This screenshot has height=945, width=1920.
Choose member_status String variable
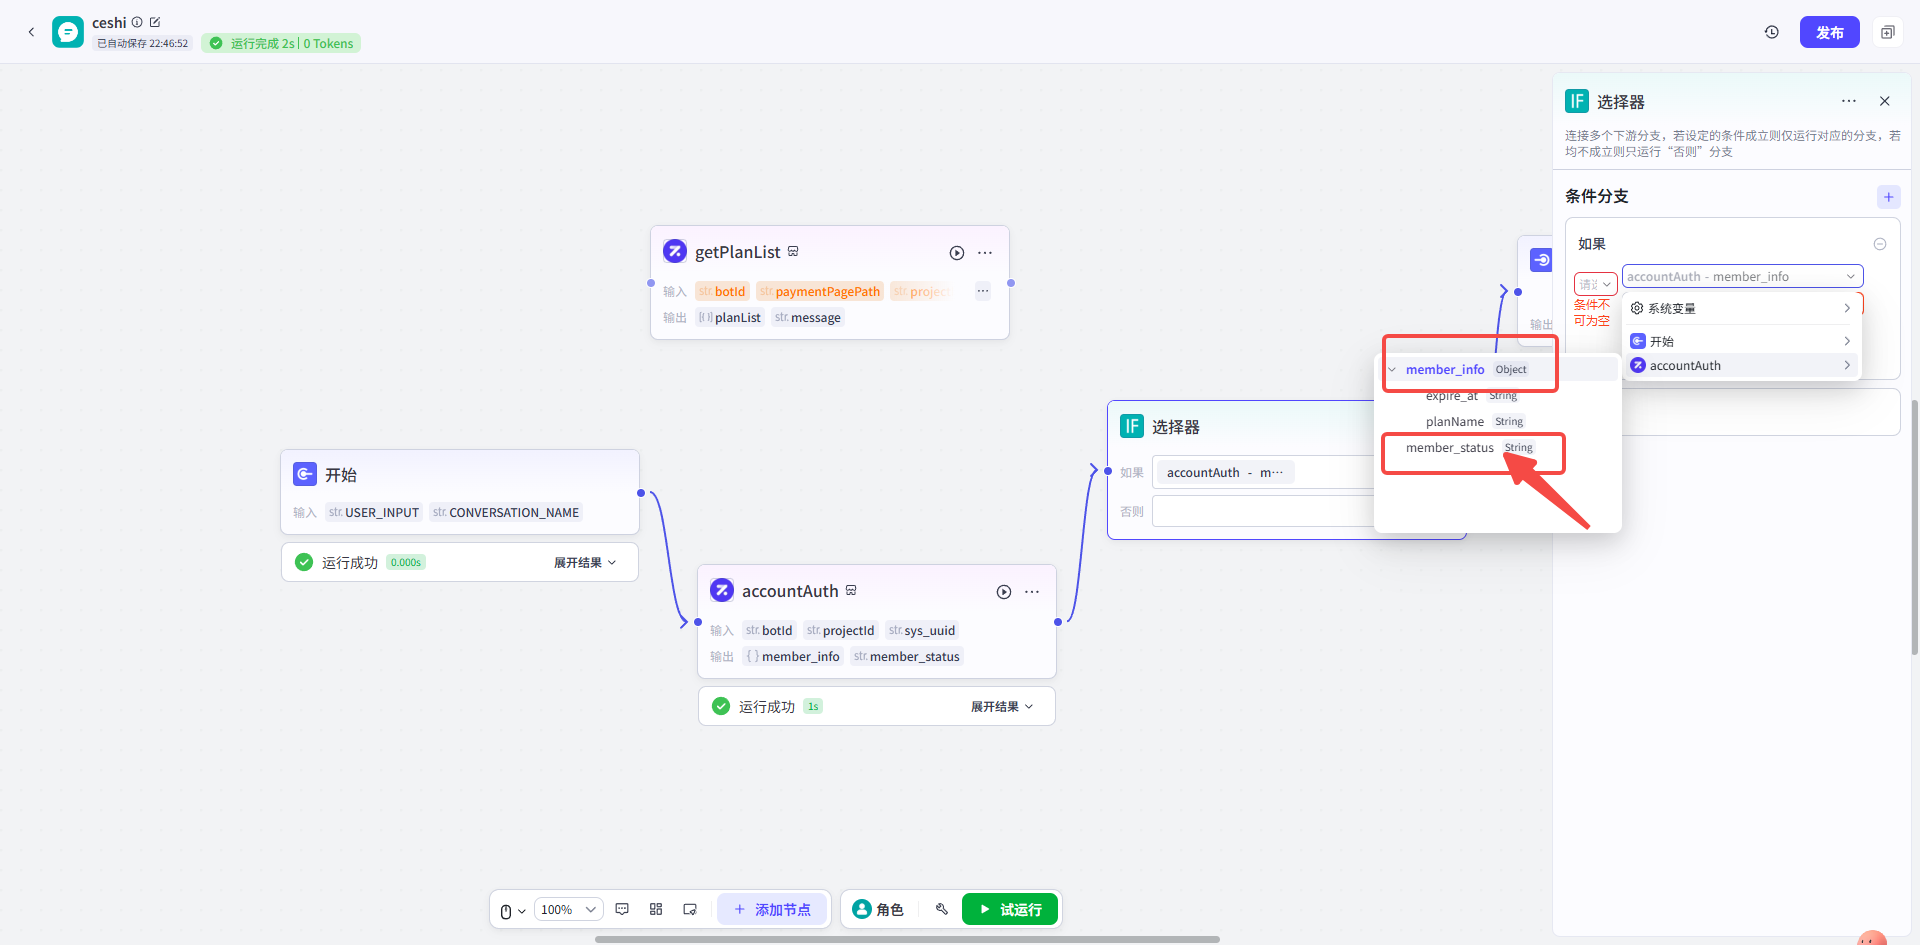click(x=1470, y=448)
